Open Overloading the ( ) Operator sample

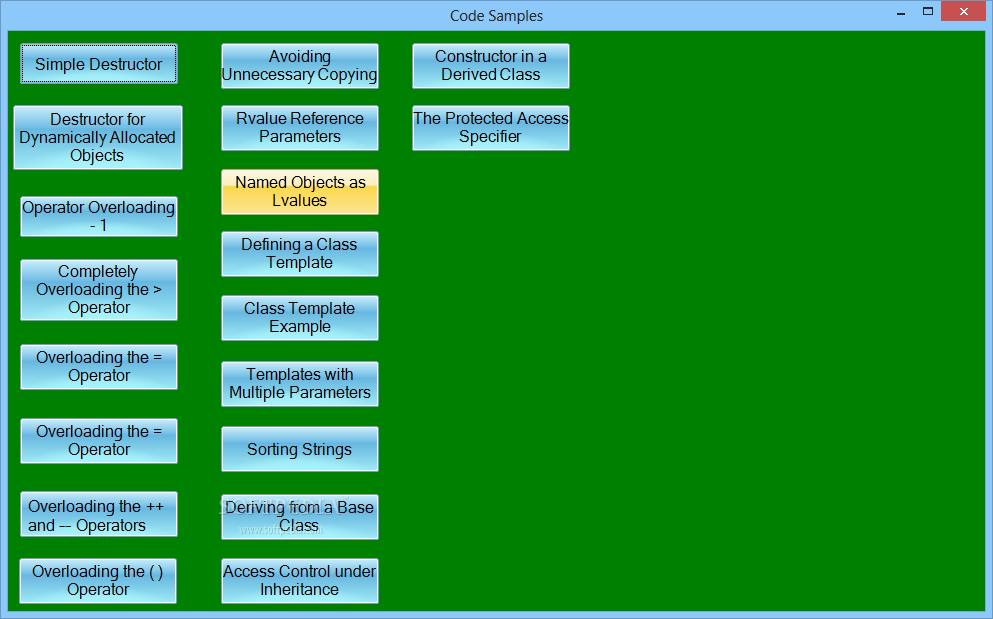[x=98, y=580]
